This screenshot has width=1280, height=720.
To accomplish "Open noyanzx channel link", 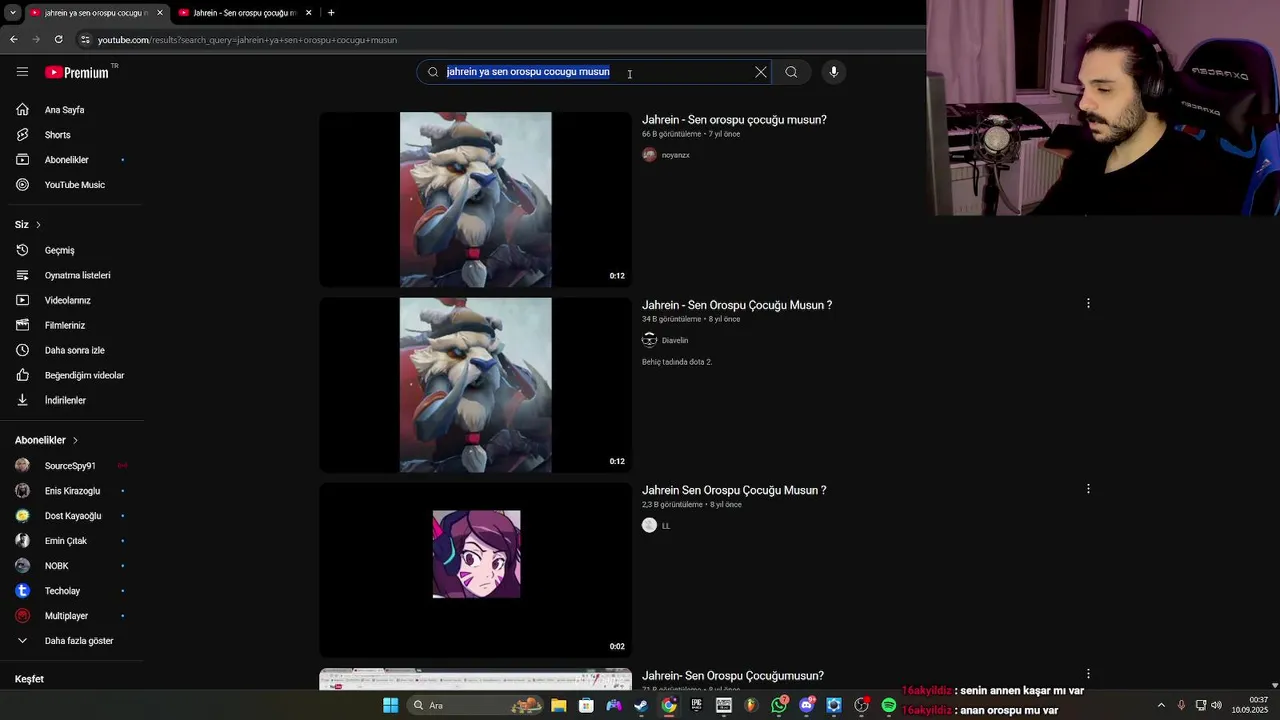I will [x=676, y=155].
